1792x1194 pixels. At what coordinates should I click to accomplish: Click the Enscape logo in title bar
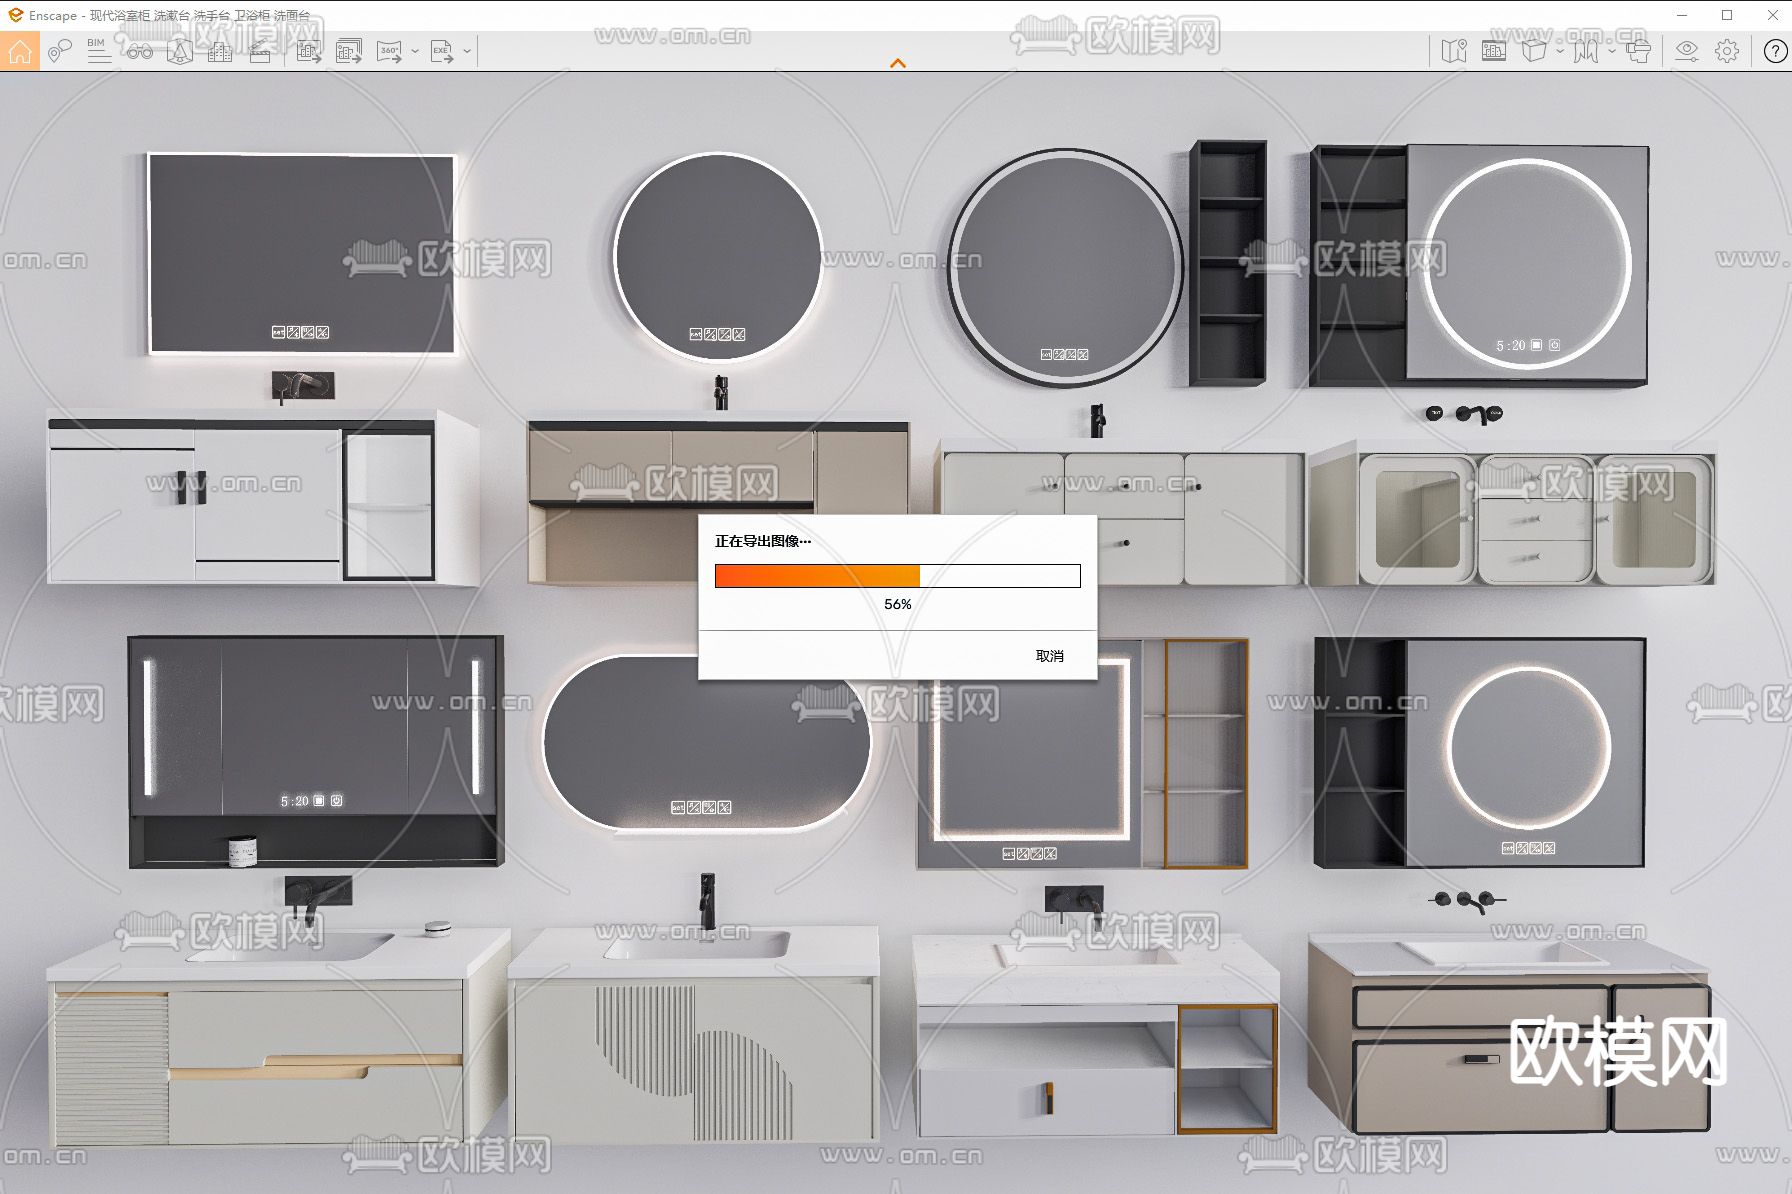(15, 15)
